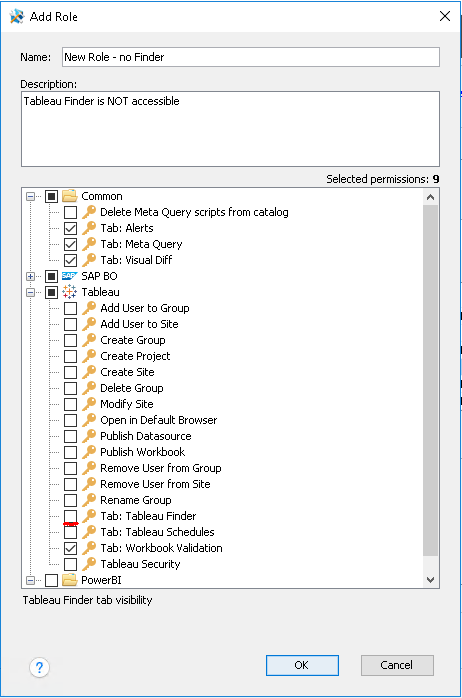Click key icon beside Tableau Security
The height and width of the screenshot is (698, 462).
(x=89, y=564)
